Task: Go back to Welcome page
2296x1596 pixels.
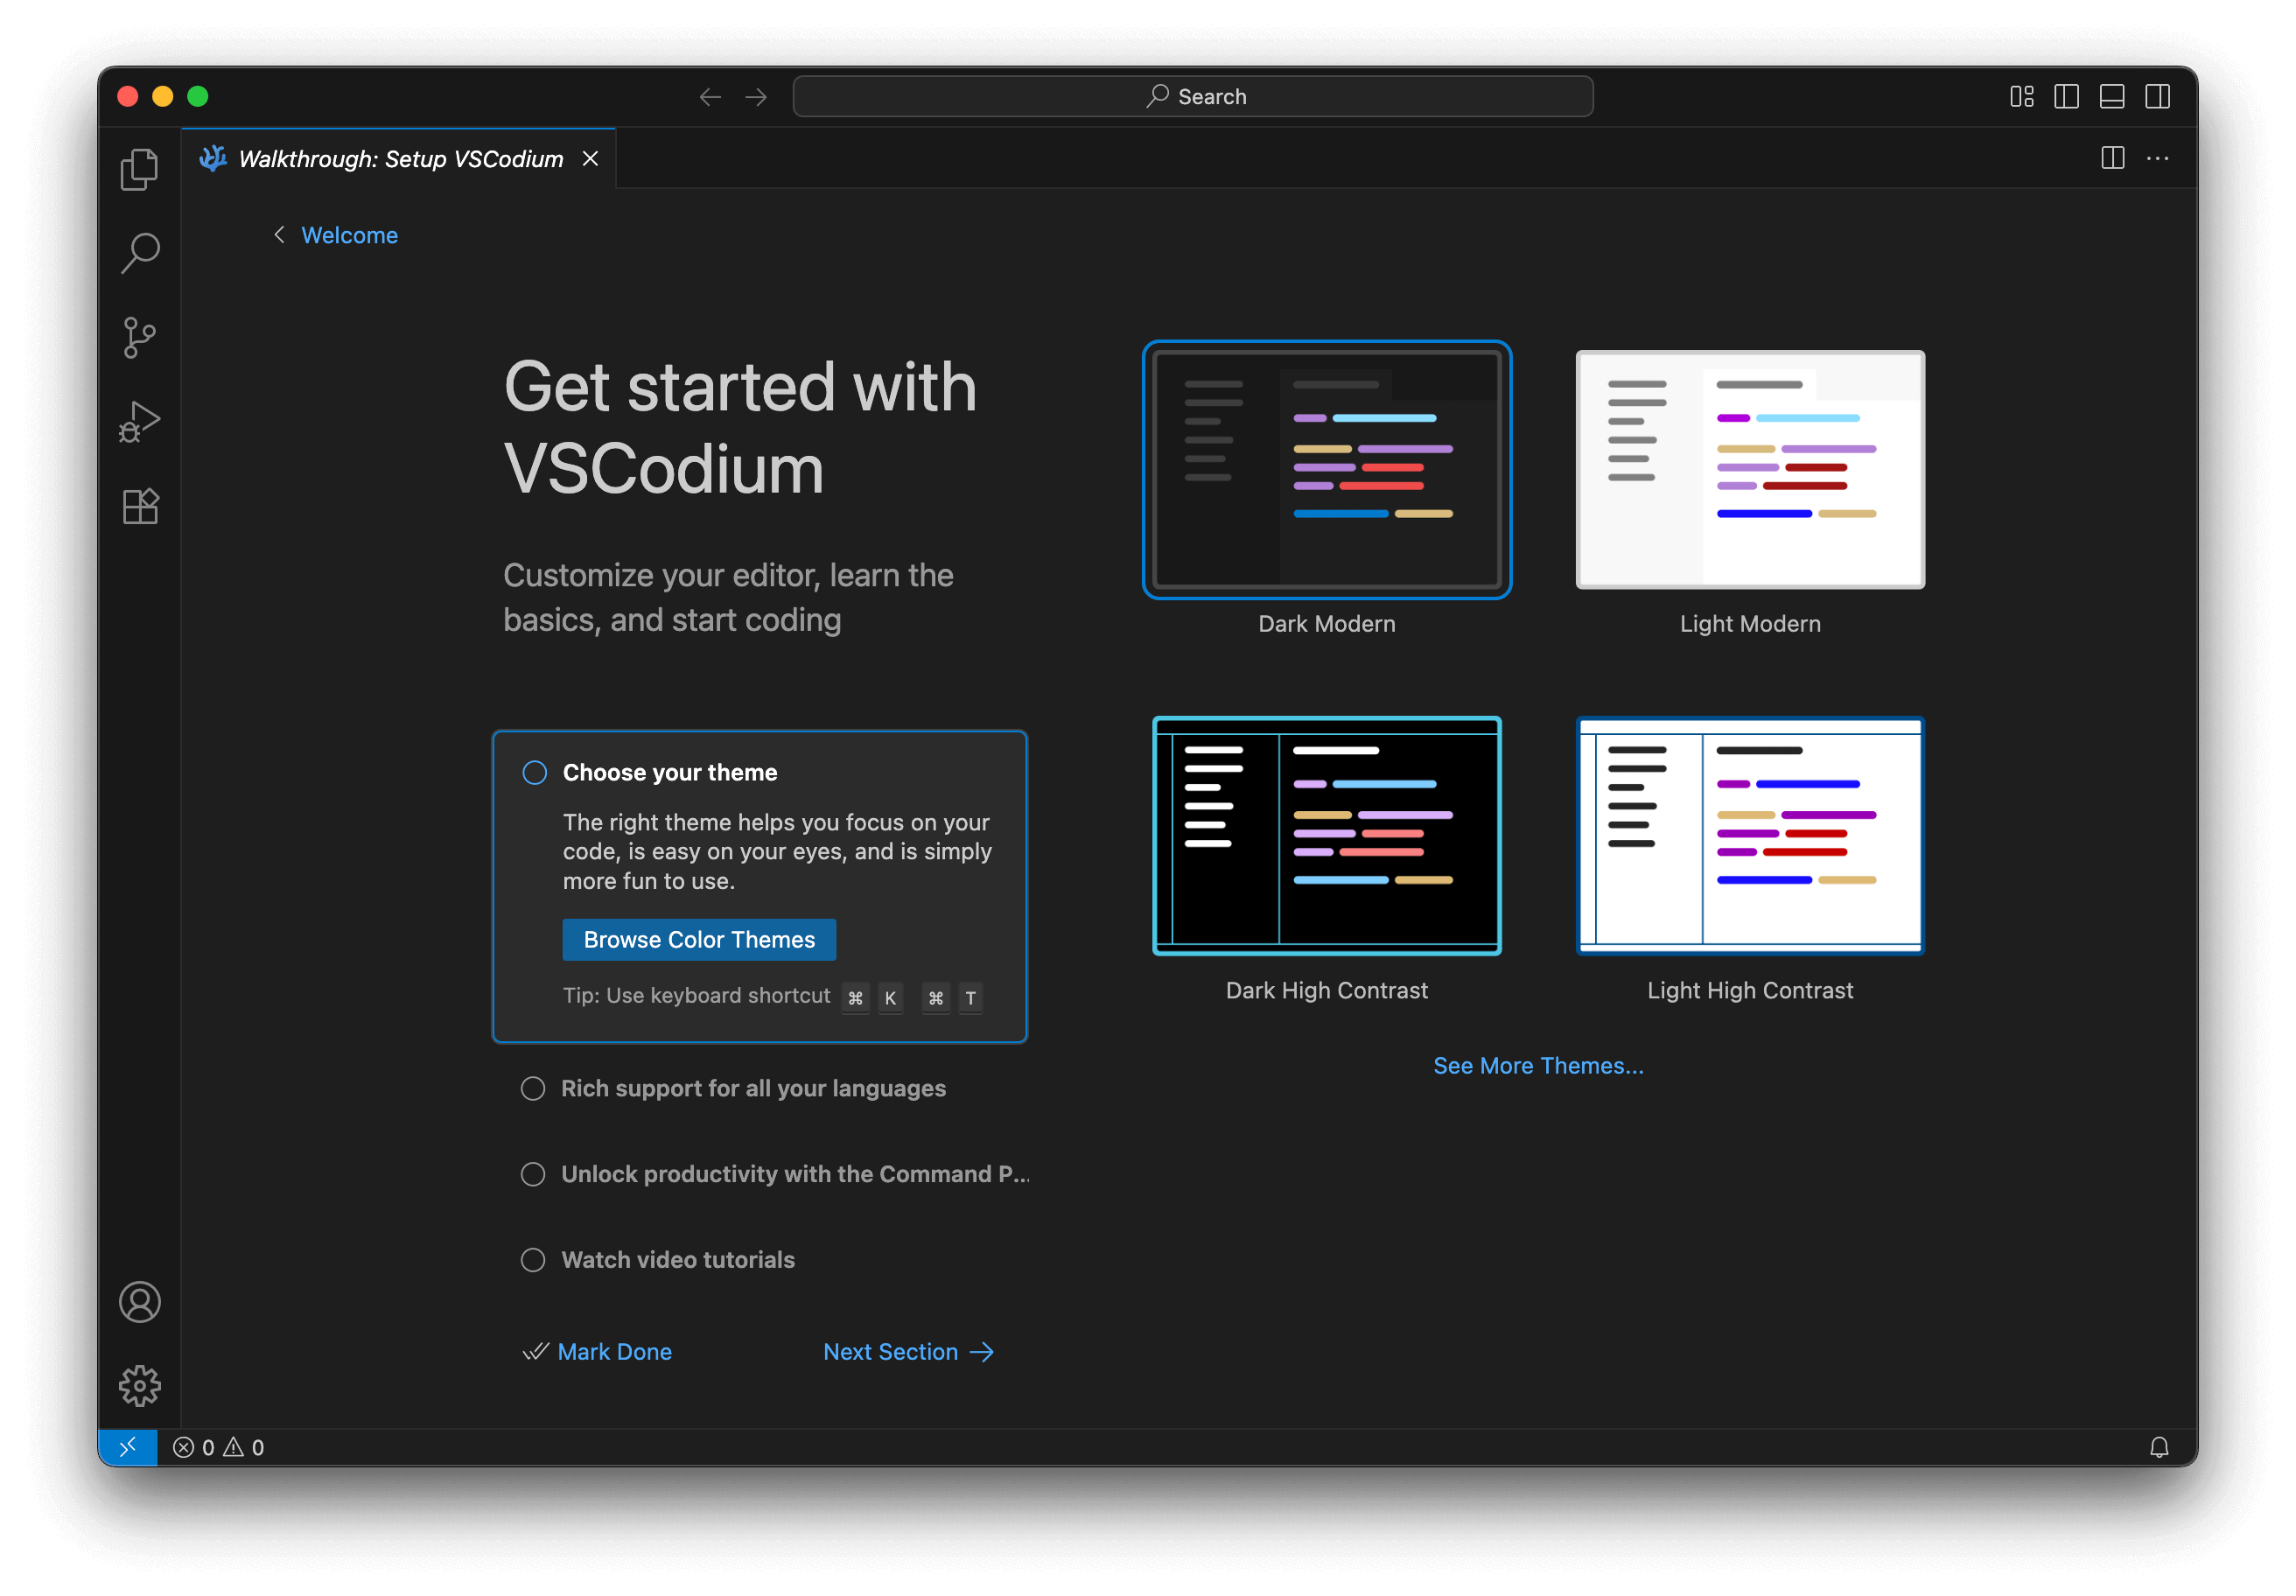Action: pyautogui.click(x=349, y=235)
